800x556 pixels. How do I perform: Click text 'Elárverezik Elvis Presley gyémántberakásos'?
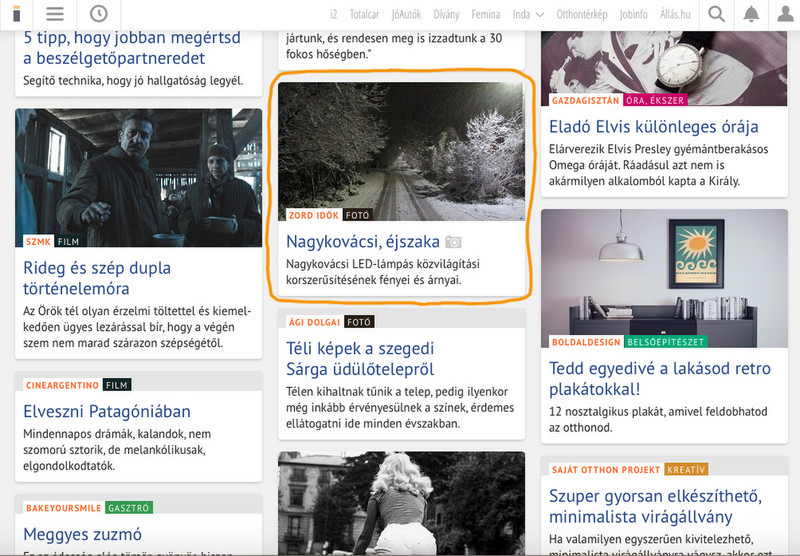(x=658, y=149)
